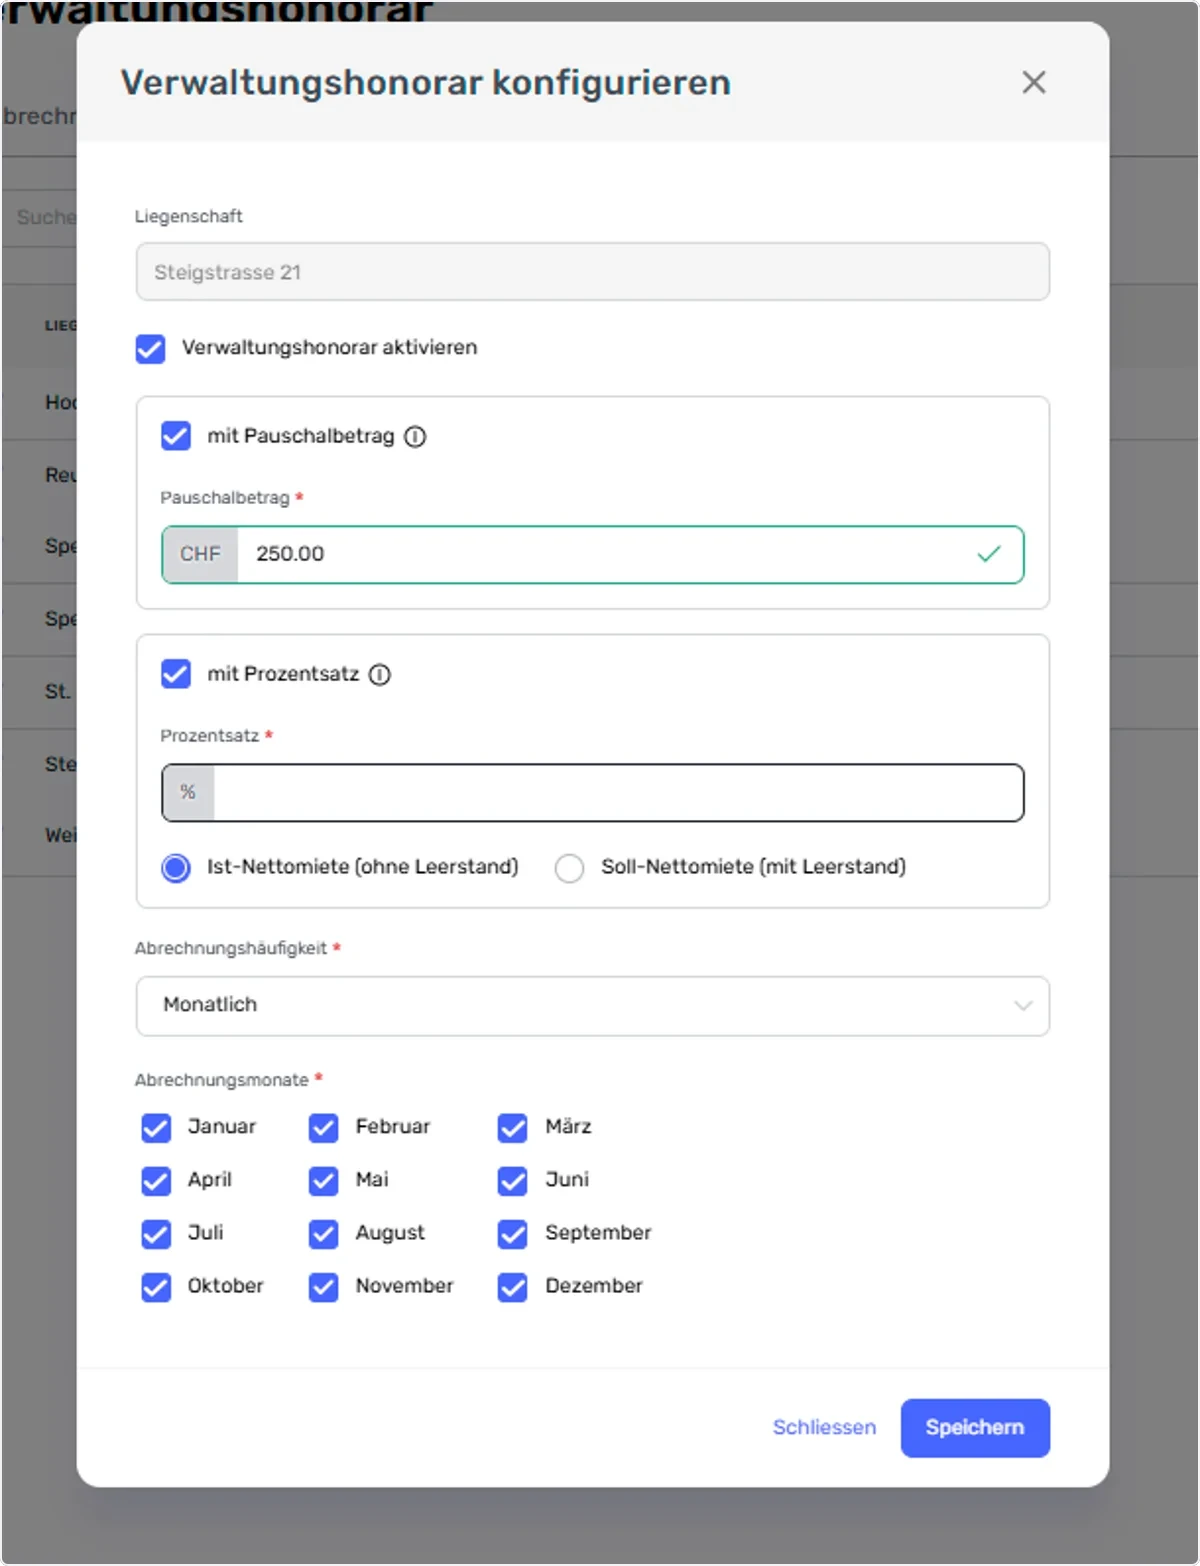Uncheck the August month checkbox
Image resolution: width=1200 pixels, height=1566 pixels.
pyautogui.click(x=324, y=1234)
